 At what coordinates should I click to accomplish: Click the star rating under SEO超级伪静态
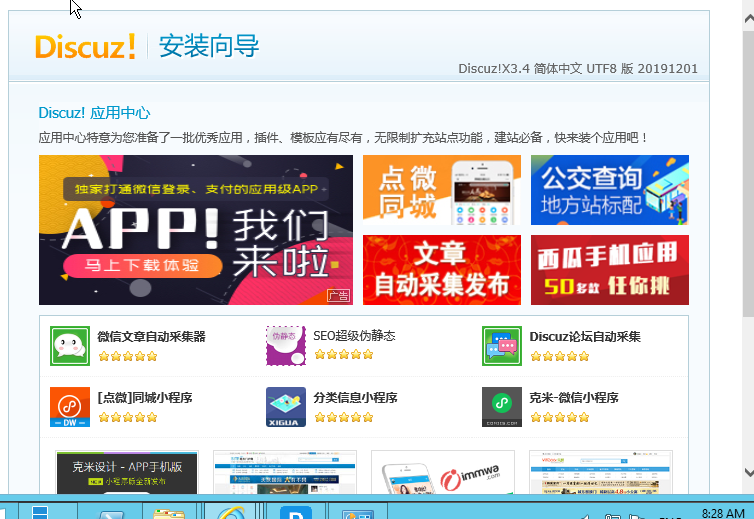[344, 355]
